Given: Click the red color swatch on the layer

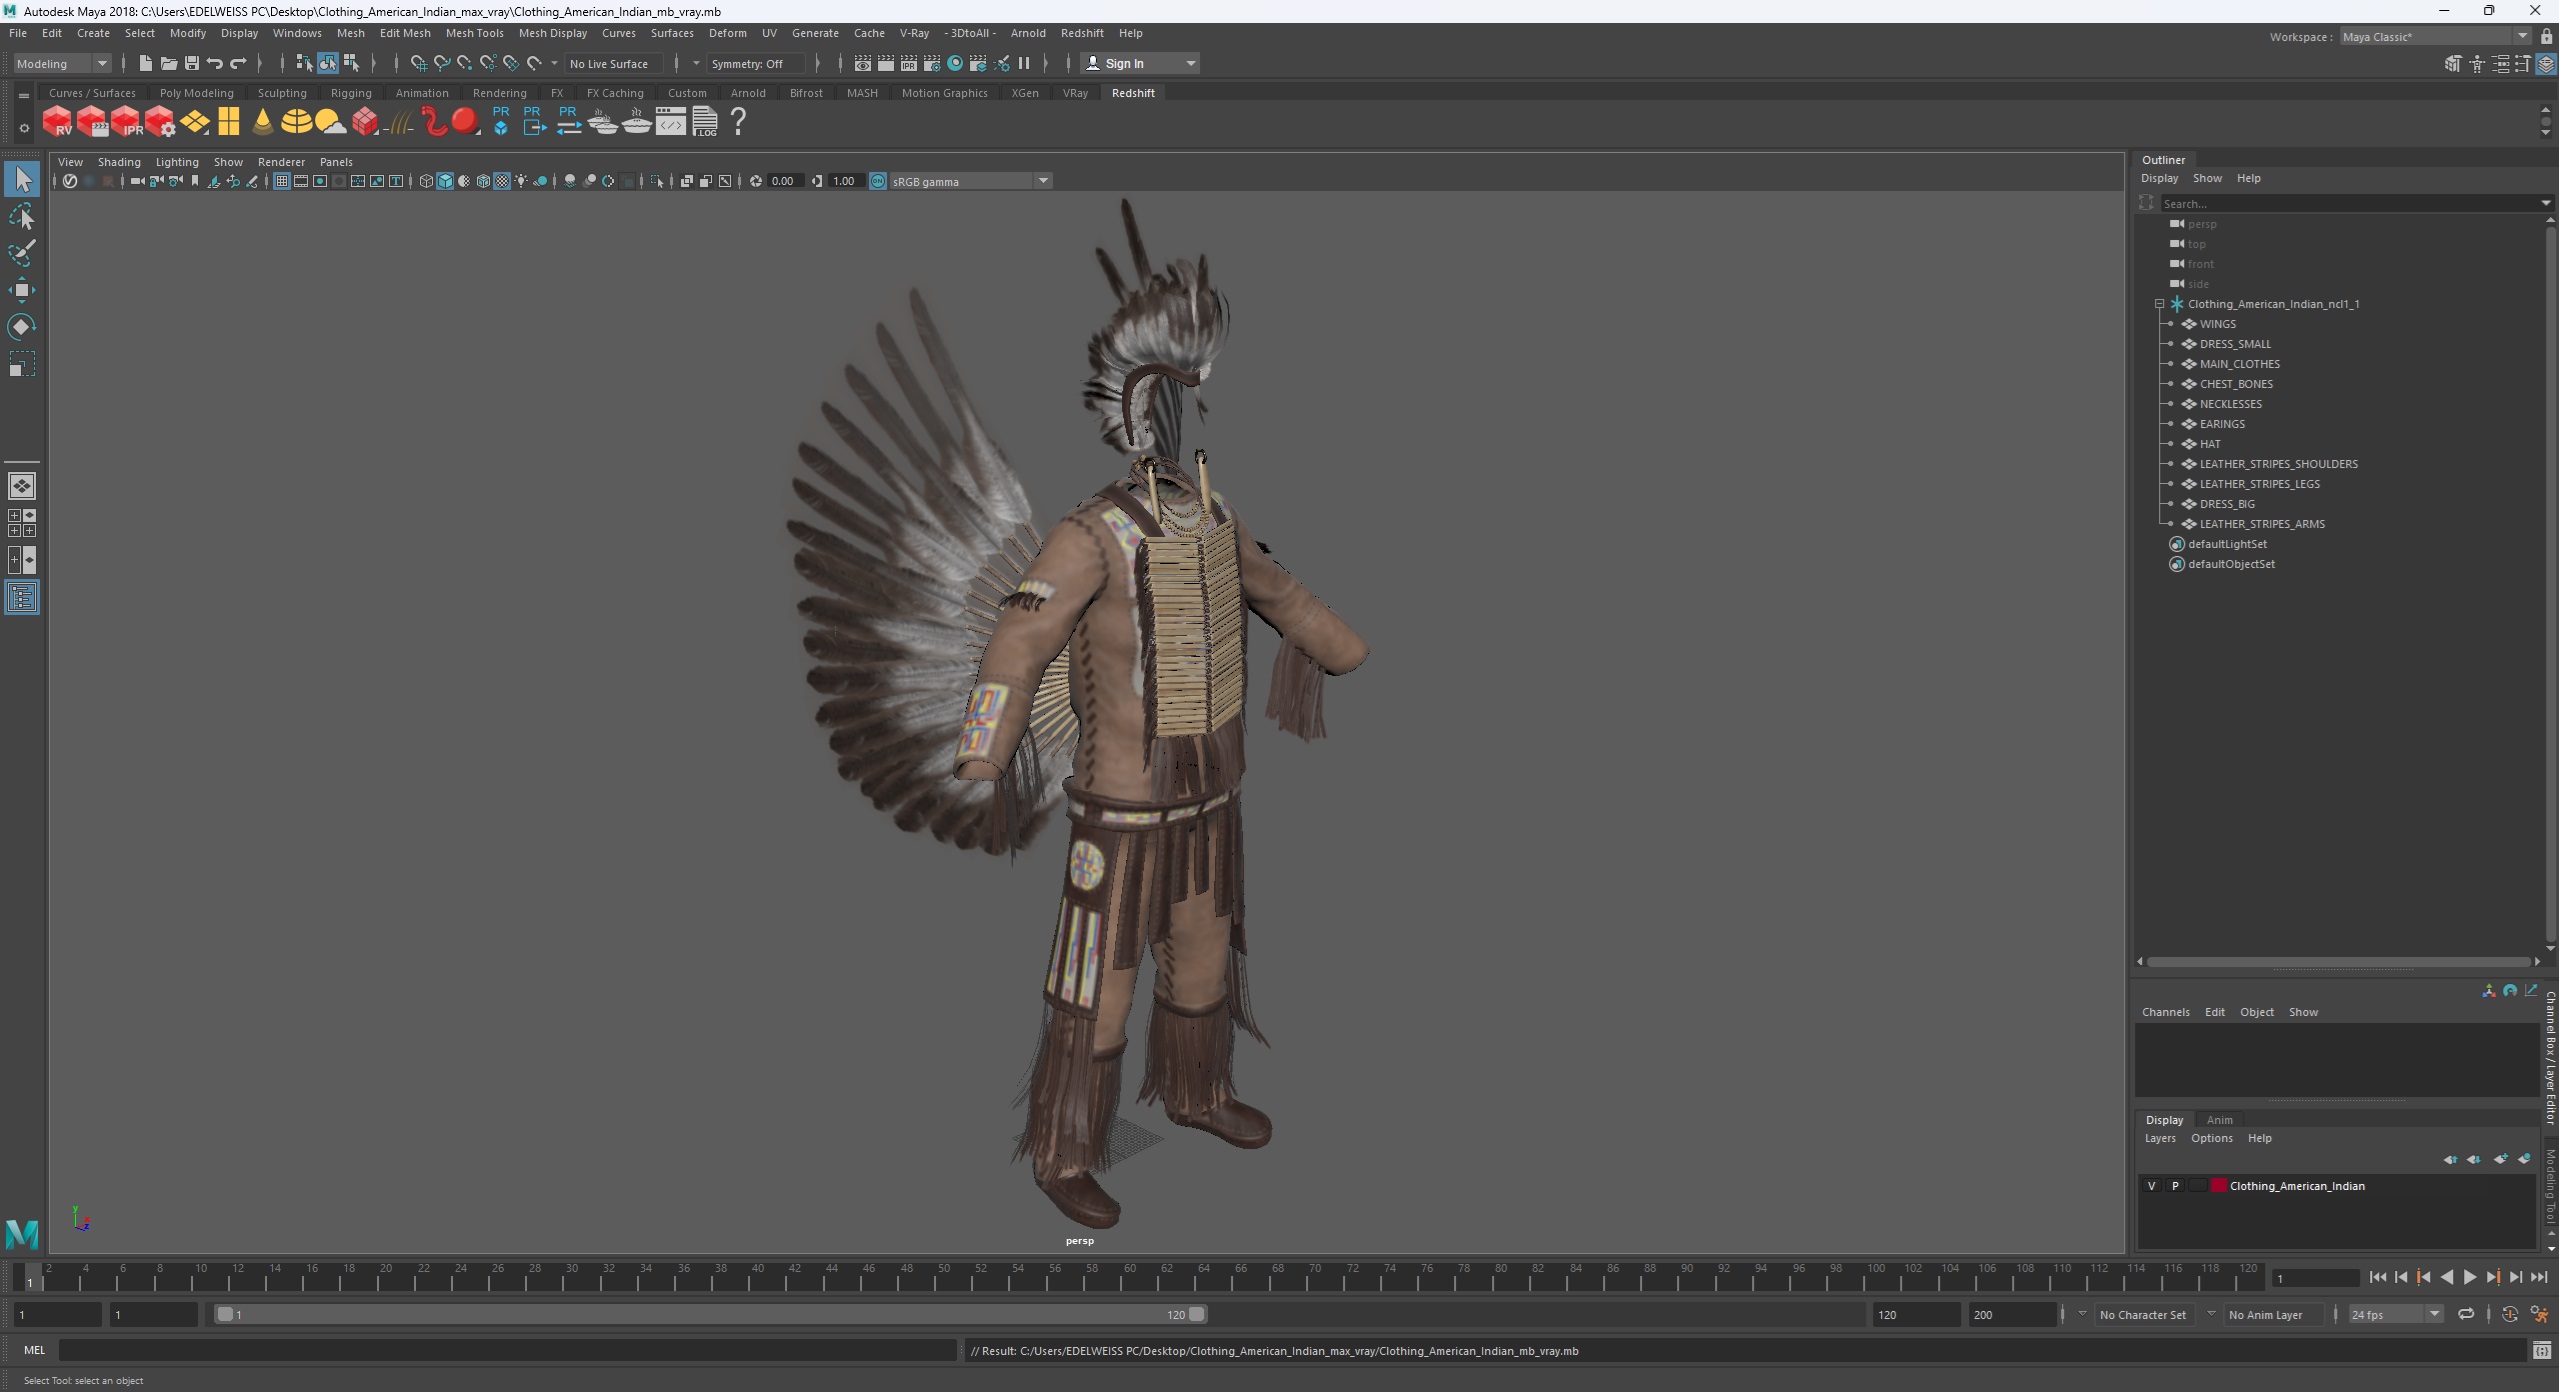Looking at the screenshot, I should pyautogui.click(x=2219, y=1186).
